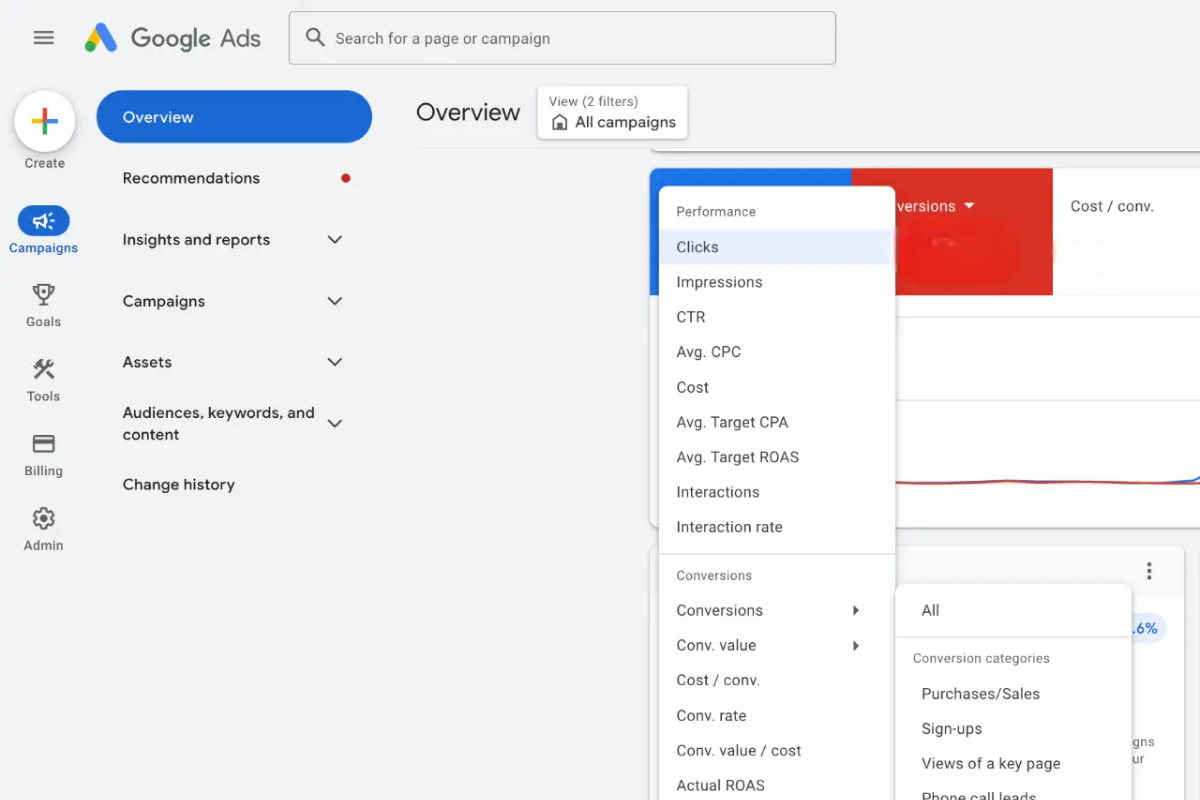The width and height of the screenshot is (1200, 800).
Task: View the Change history page
Action: pos(179,484)
